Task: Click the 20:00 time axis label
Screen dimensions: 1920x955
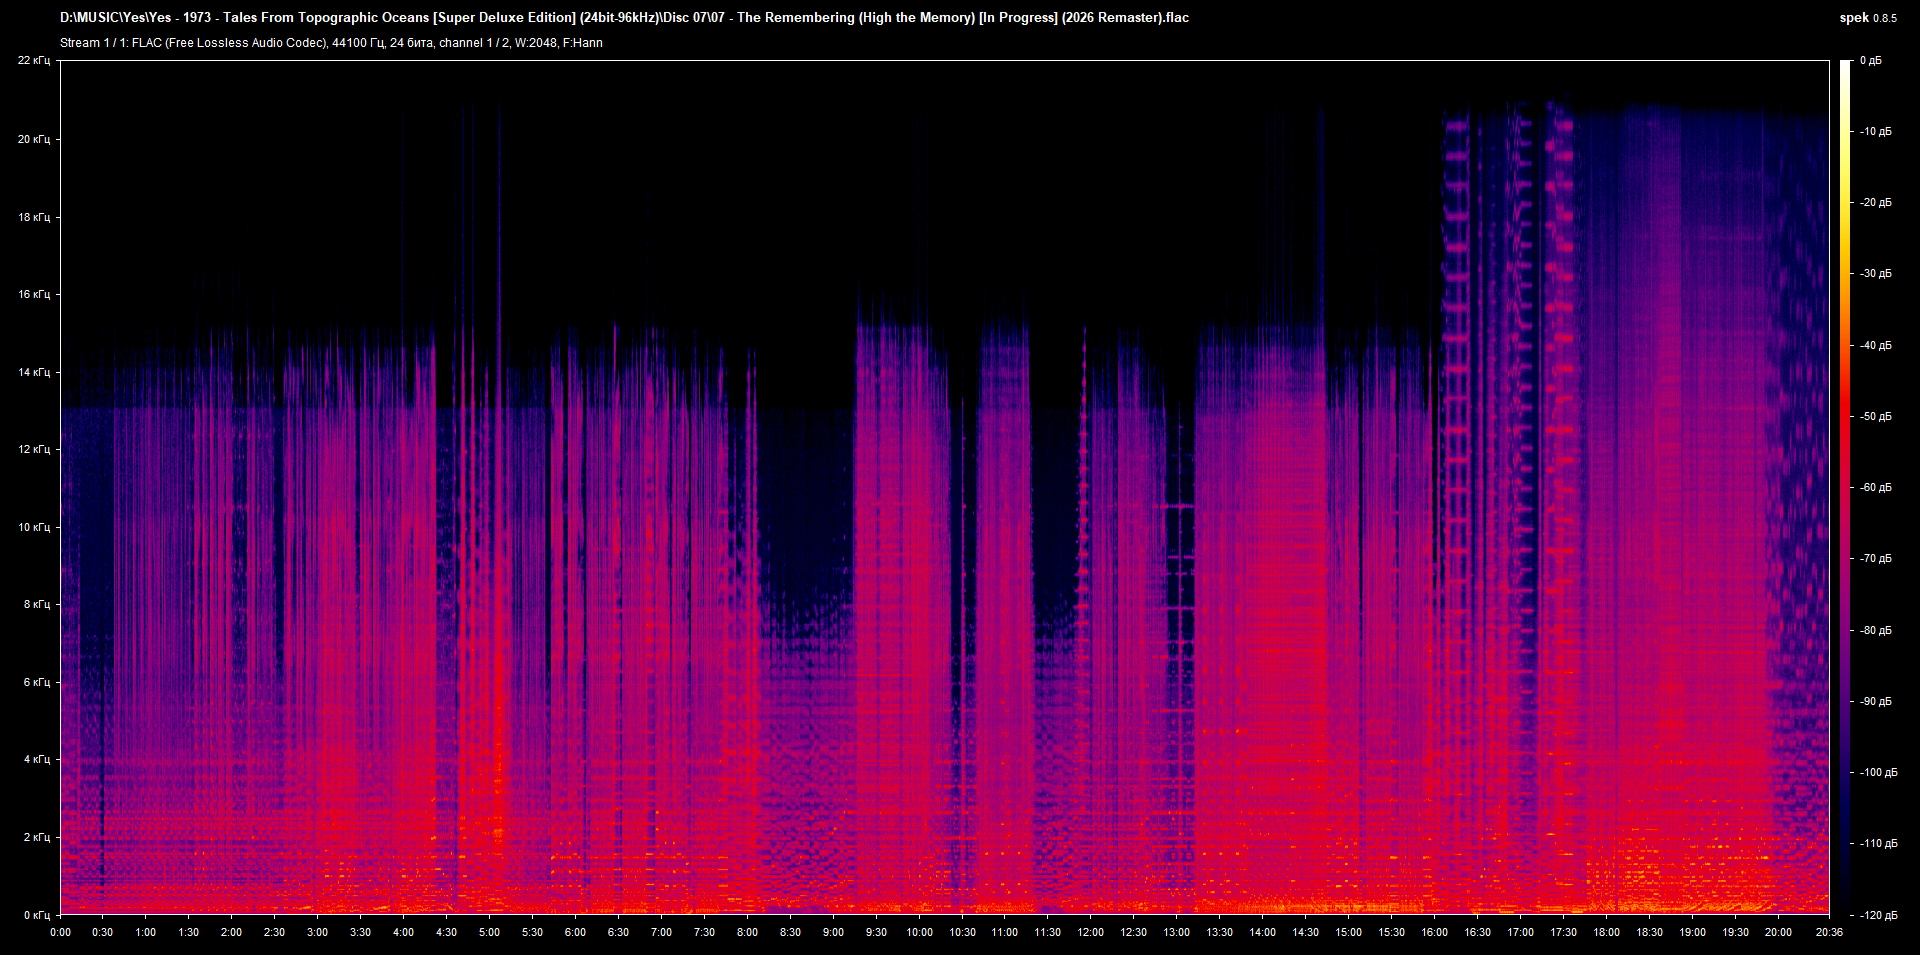Action: [x=1778, y=932]
